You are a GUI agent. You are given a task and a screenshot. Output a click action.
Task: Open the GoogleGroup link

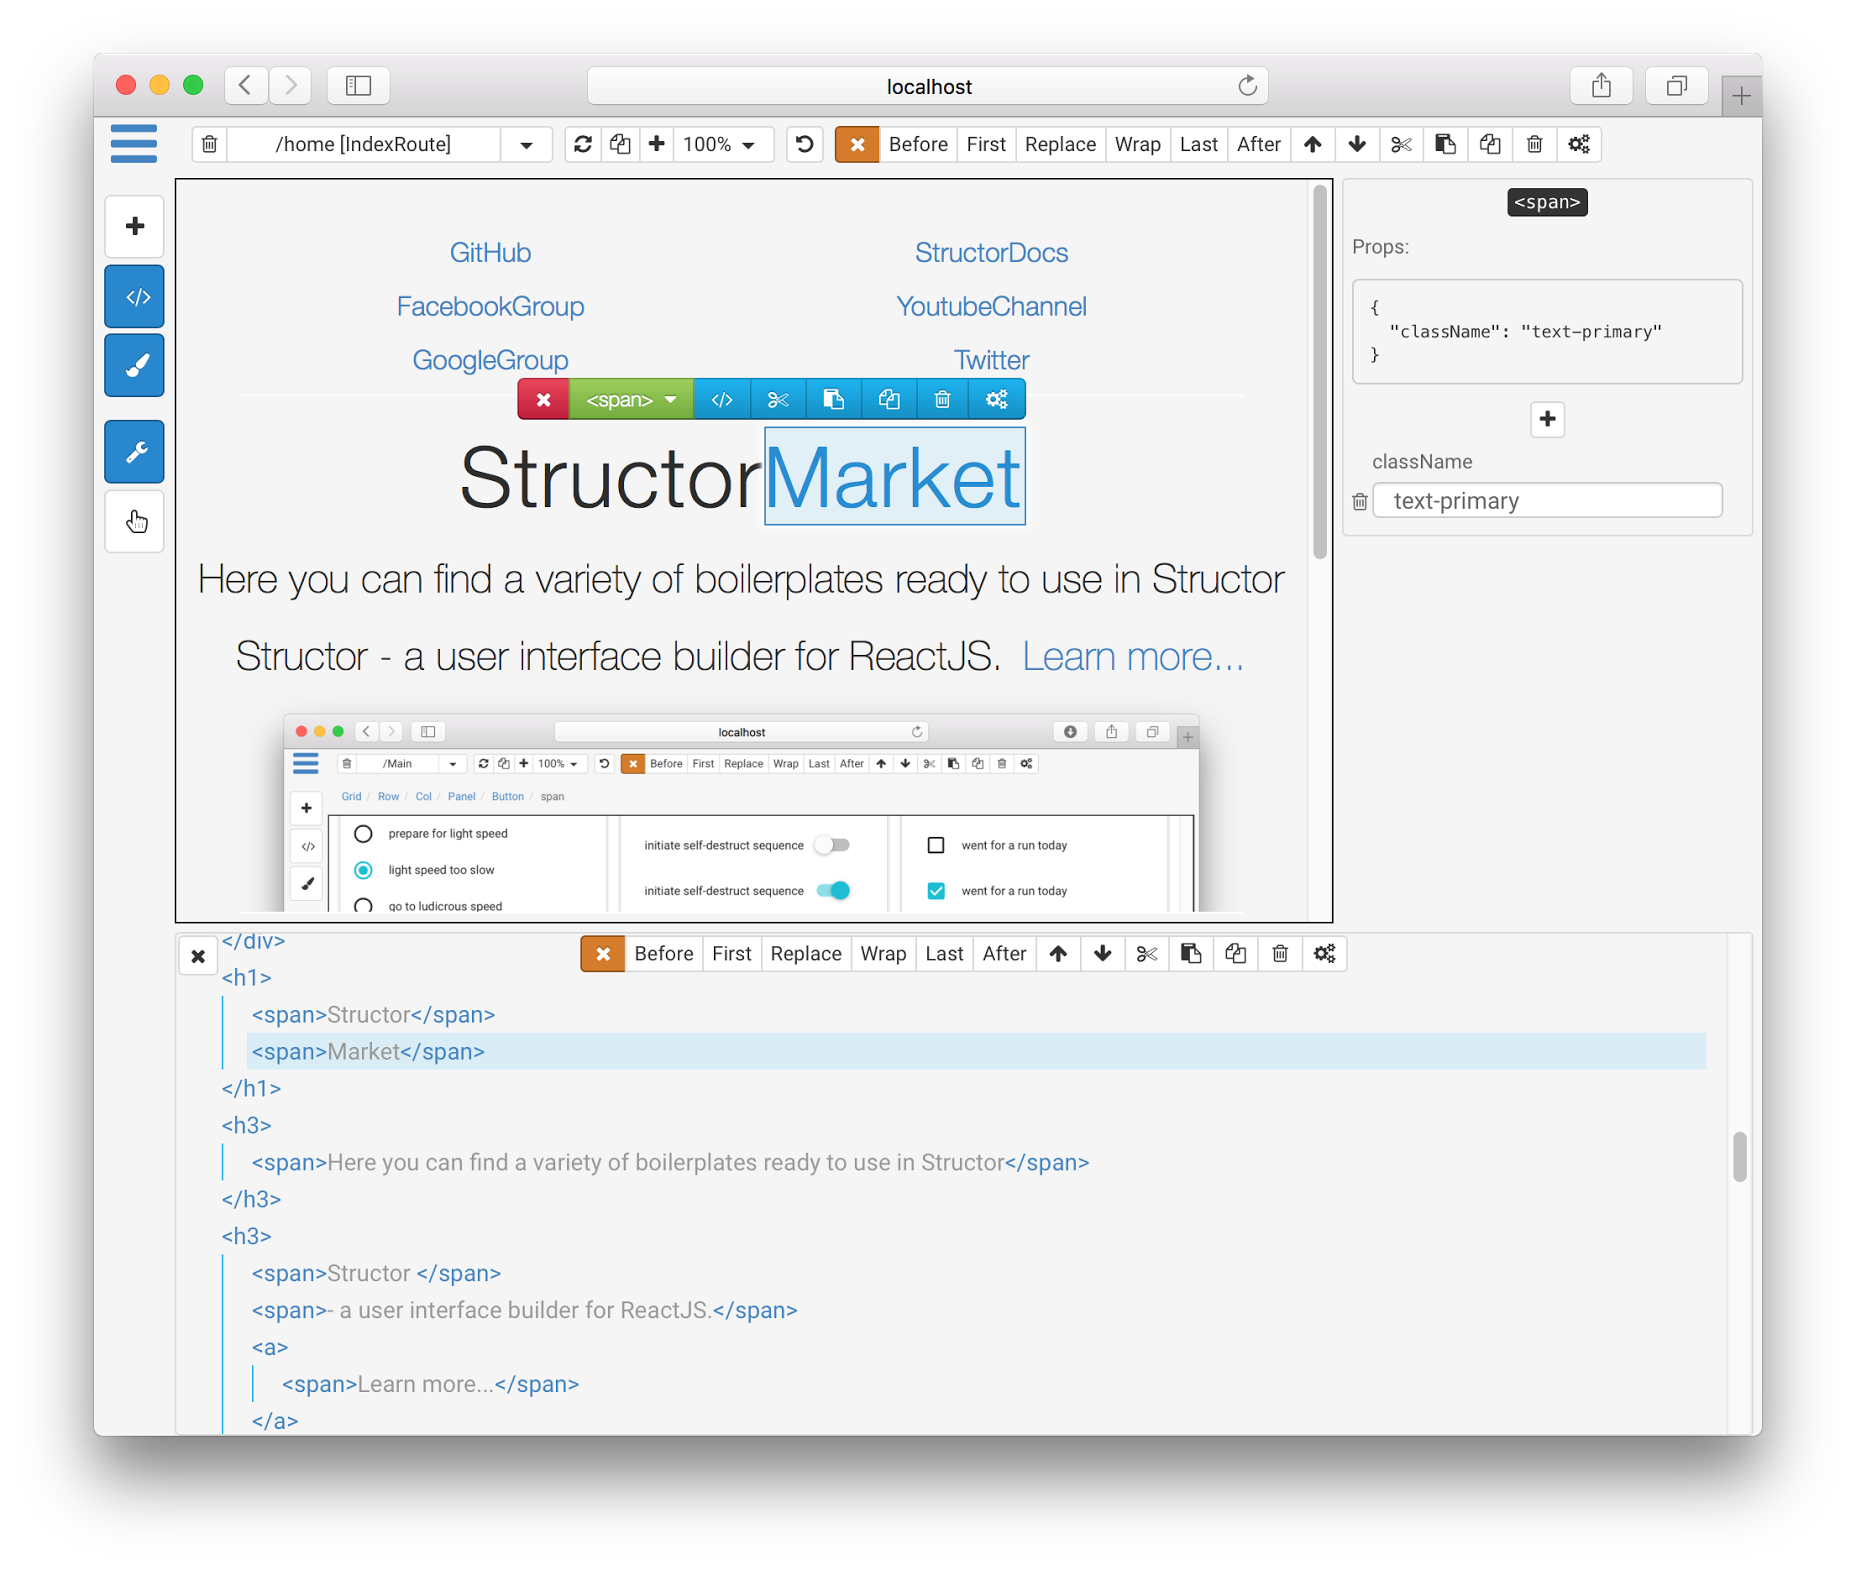click(490, 360)
